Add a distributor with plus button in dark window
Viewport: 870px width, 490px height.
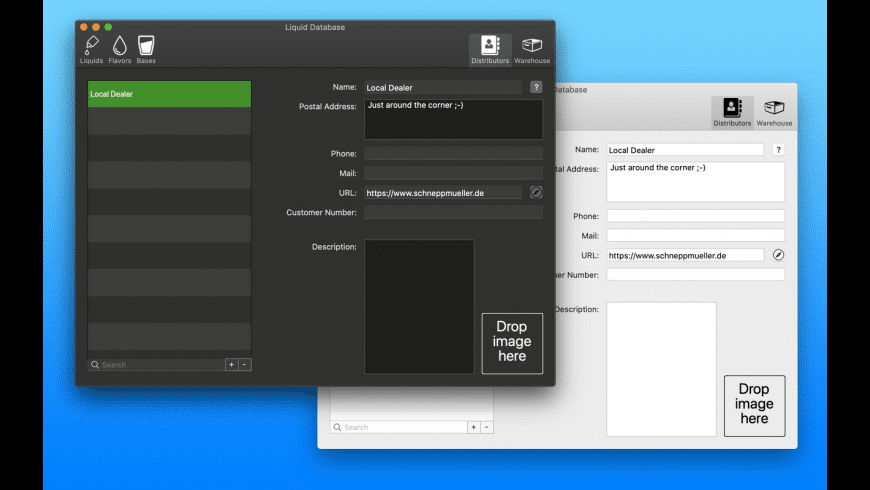pyautogui.click(x=231, y=365)
